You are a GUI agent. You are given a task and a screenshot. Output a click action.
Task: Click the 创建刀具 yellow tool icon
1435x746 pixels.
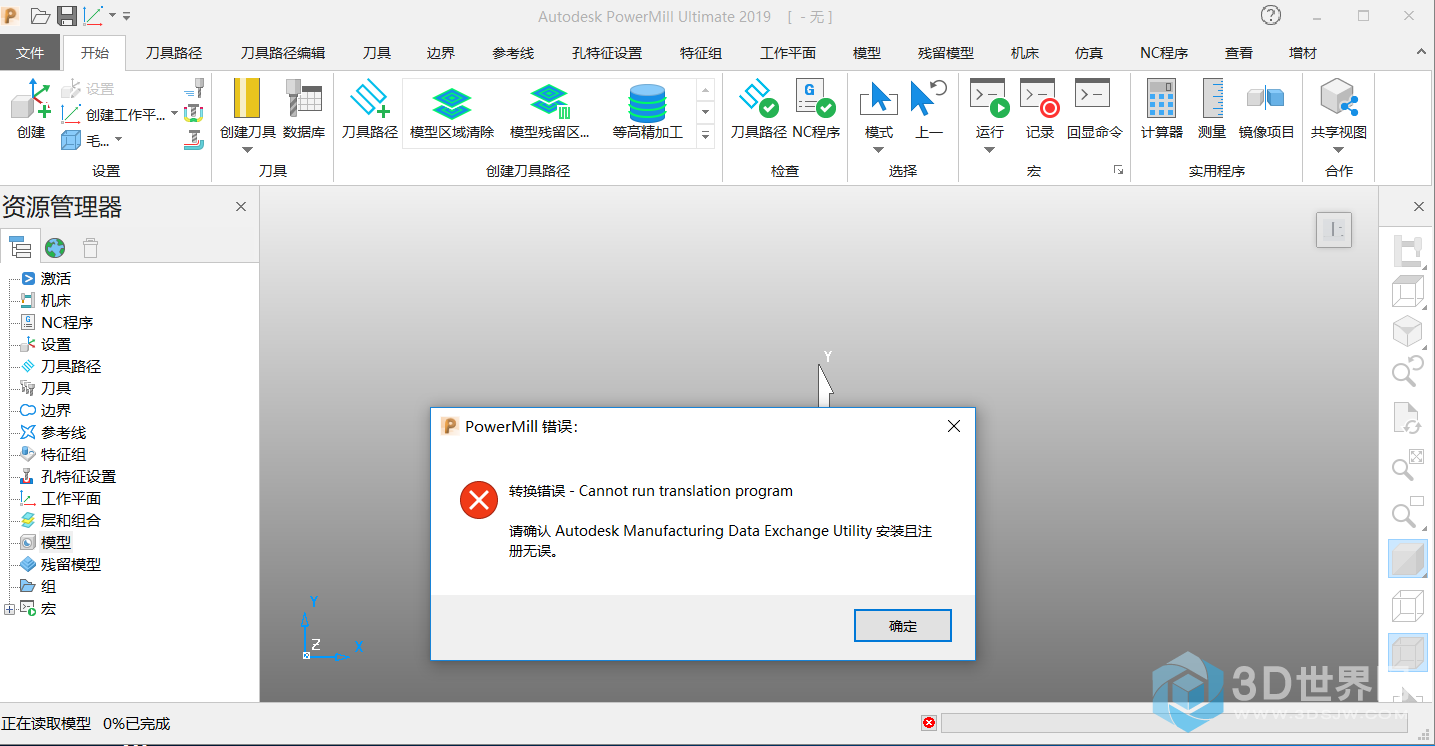tap(247, 99)
